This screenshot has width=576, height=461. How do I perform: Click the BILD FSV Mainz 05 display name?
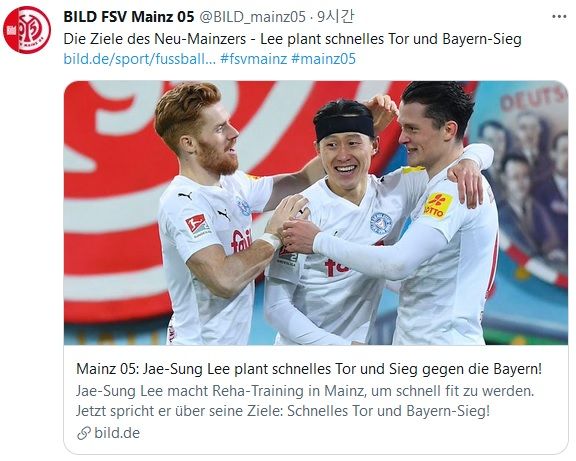pos(129,17)
